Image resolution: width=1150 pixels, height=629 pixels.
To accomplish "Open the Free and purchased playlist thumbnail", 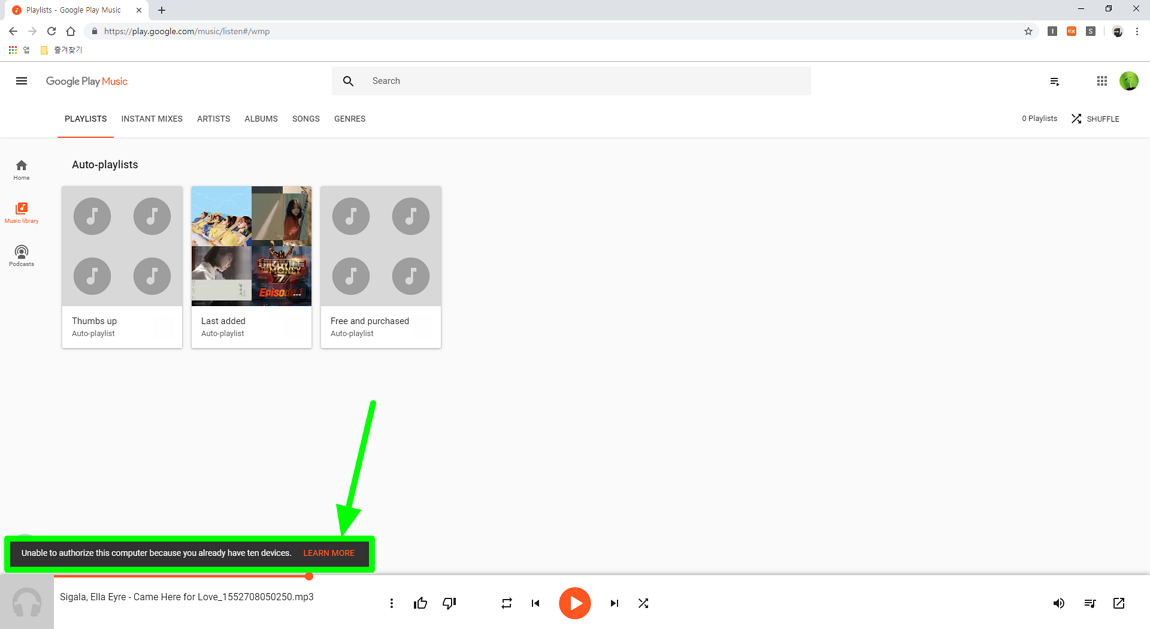I will point(381,246).
